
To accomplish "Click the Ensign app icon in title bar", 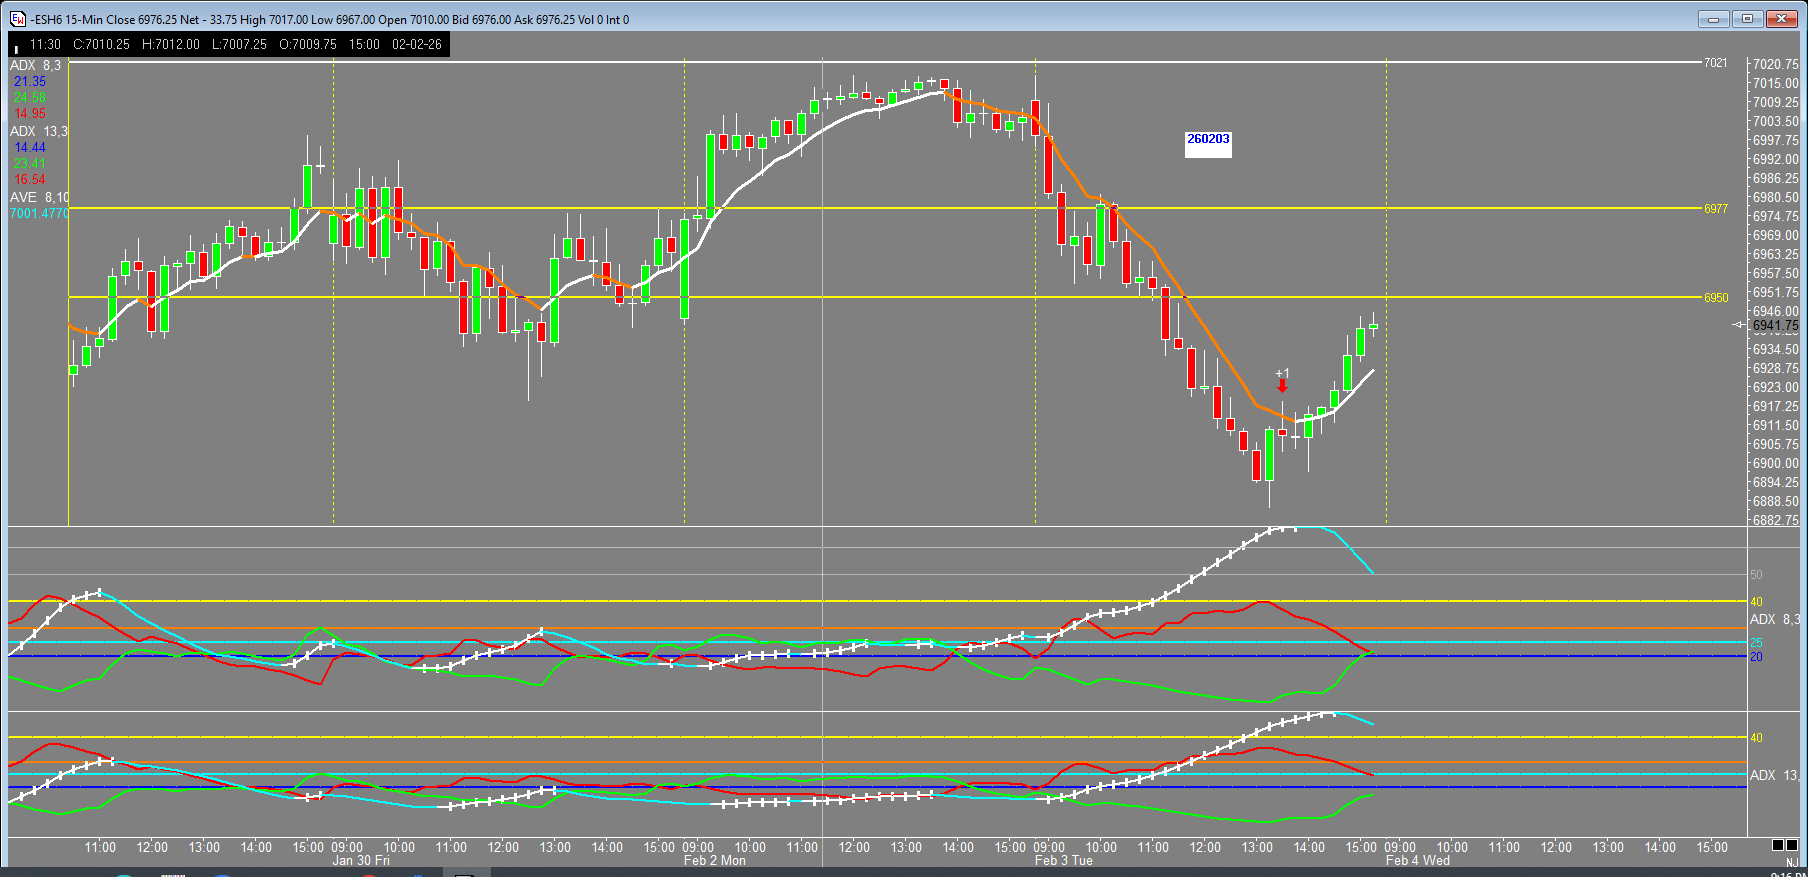I will click(18, 19).
